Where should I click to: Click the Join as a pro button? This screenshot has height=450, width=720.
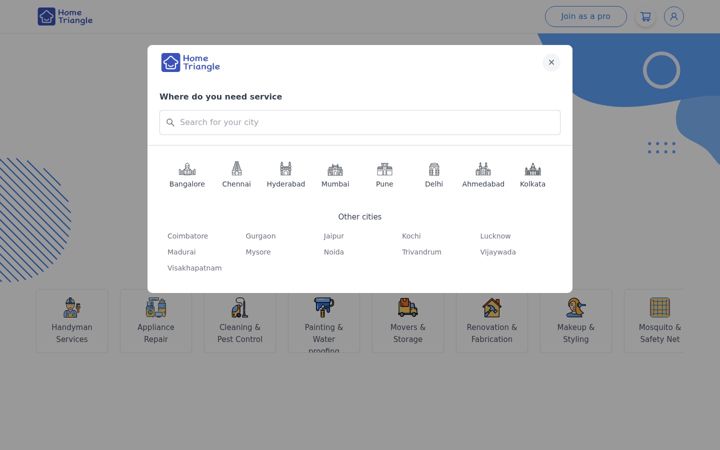click(585, 17)
